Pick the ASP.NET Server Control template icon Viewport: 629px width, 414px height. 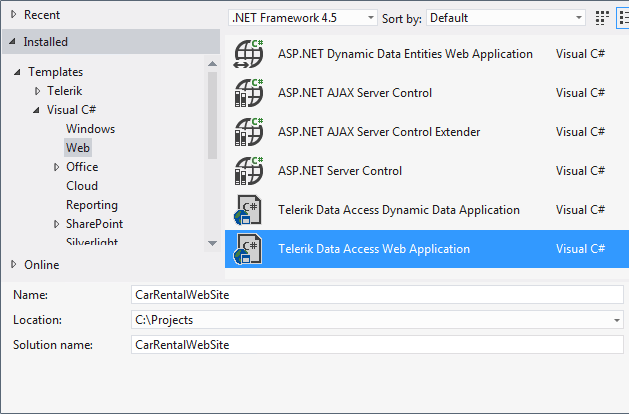point(249,170)
